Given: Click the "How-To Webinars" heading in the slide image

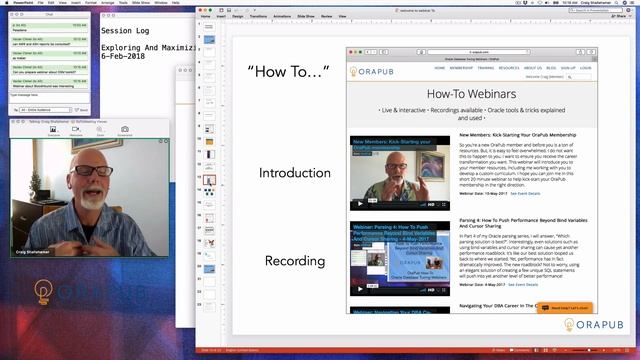Looking at the screenshot, I should click(471, 94).
